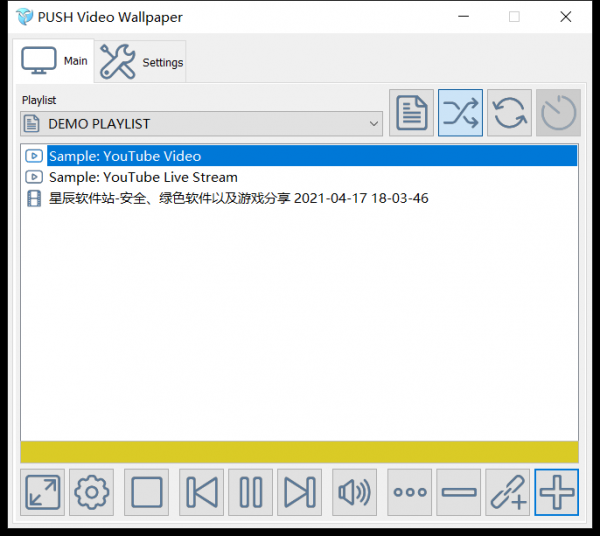Select Sample: YouTube Video item
Image resolution: width=600 pixels, height=536 pixels.
pos(125,156)
